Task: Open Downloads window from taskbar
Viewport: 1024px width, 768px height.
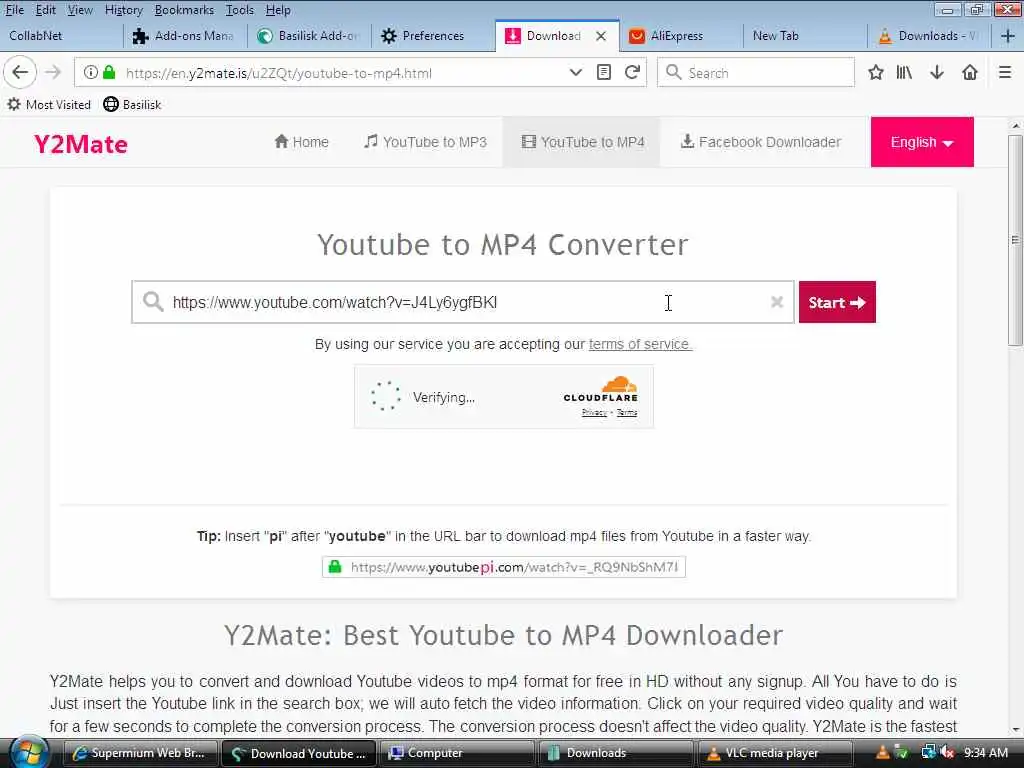Action: coord(615,753)
